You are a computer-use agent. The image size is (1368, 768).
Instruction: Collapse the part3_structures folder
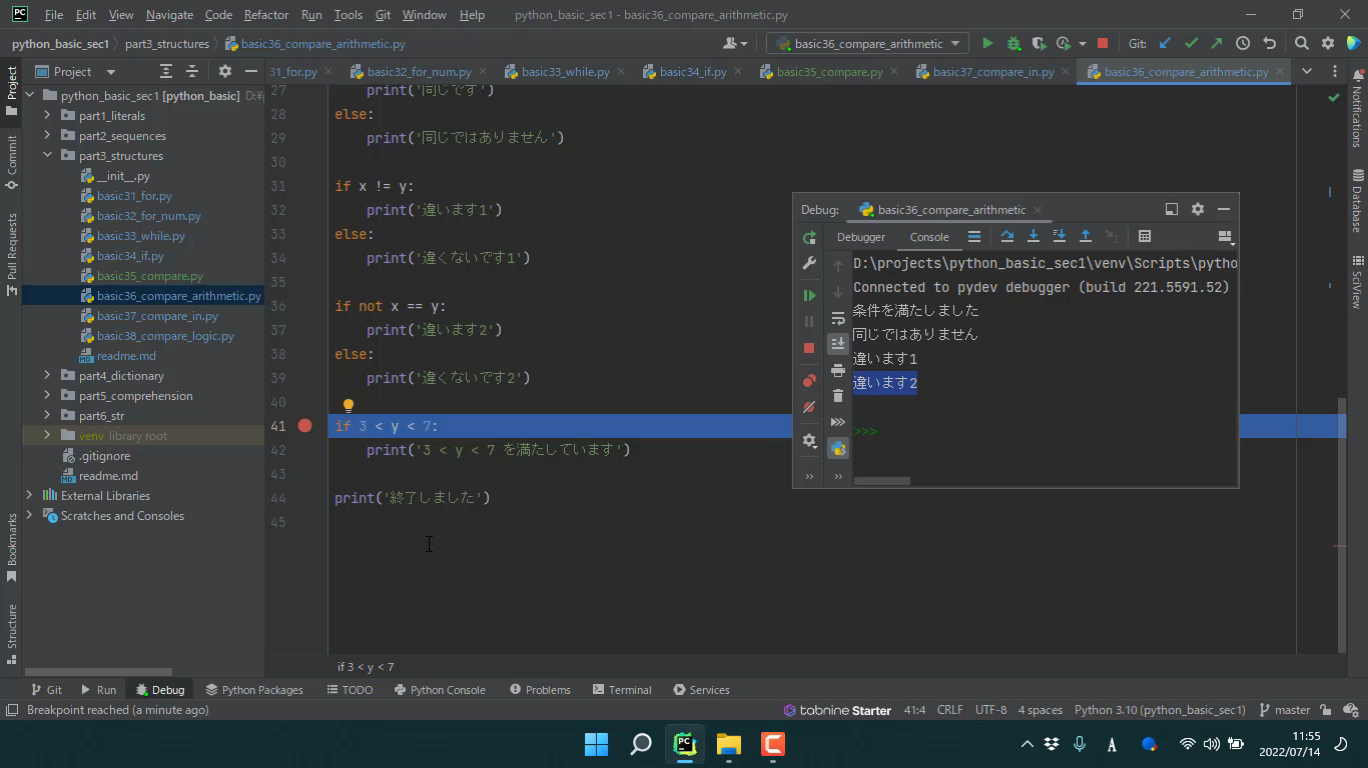(x=47, y=156)
